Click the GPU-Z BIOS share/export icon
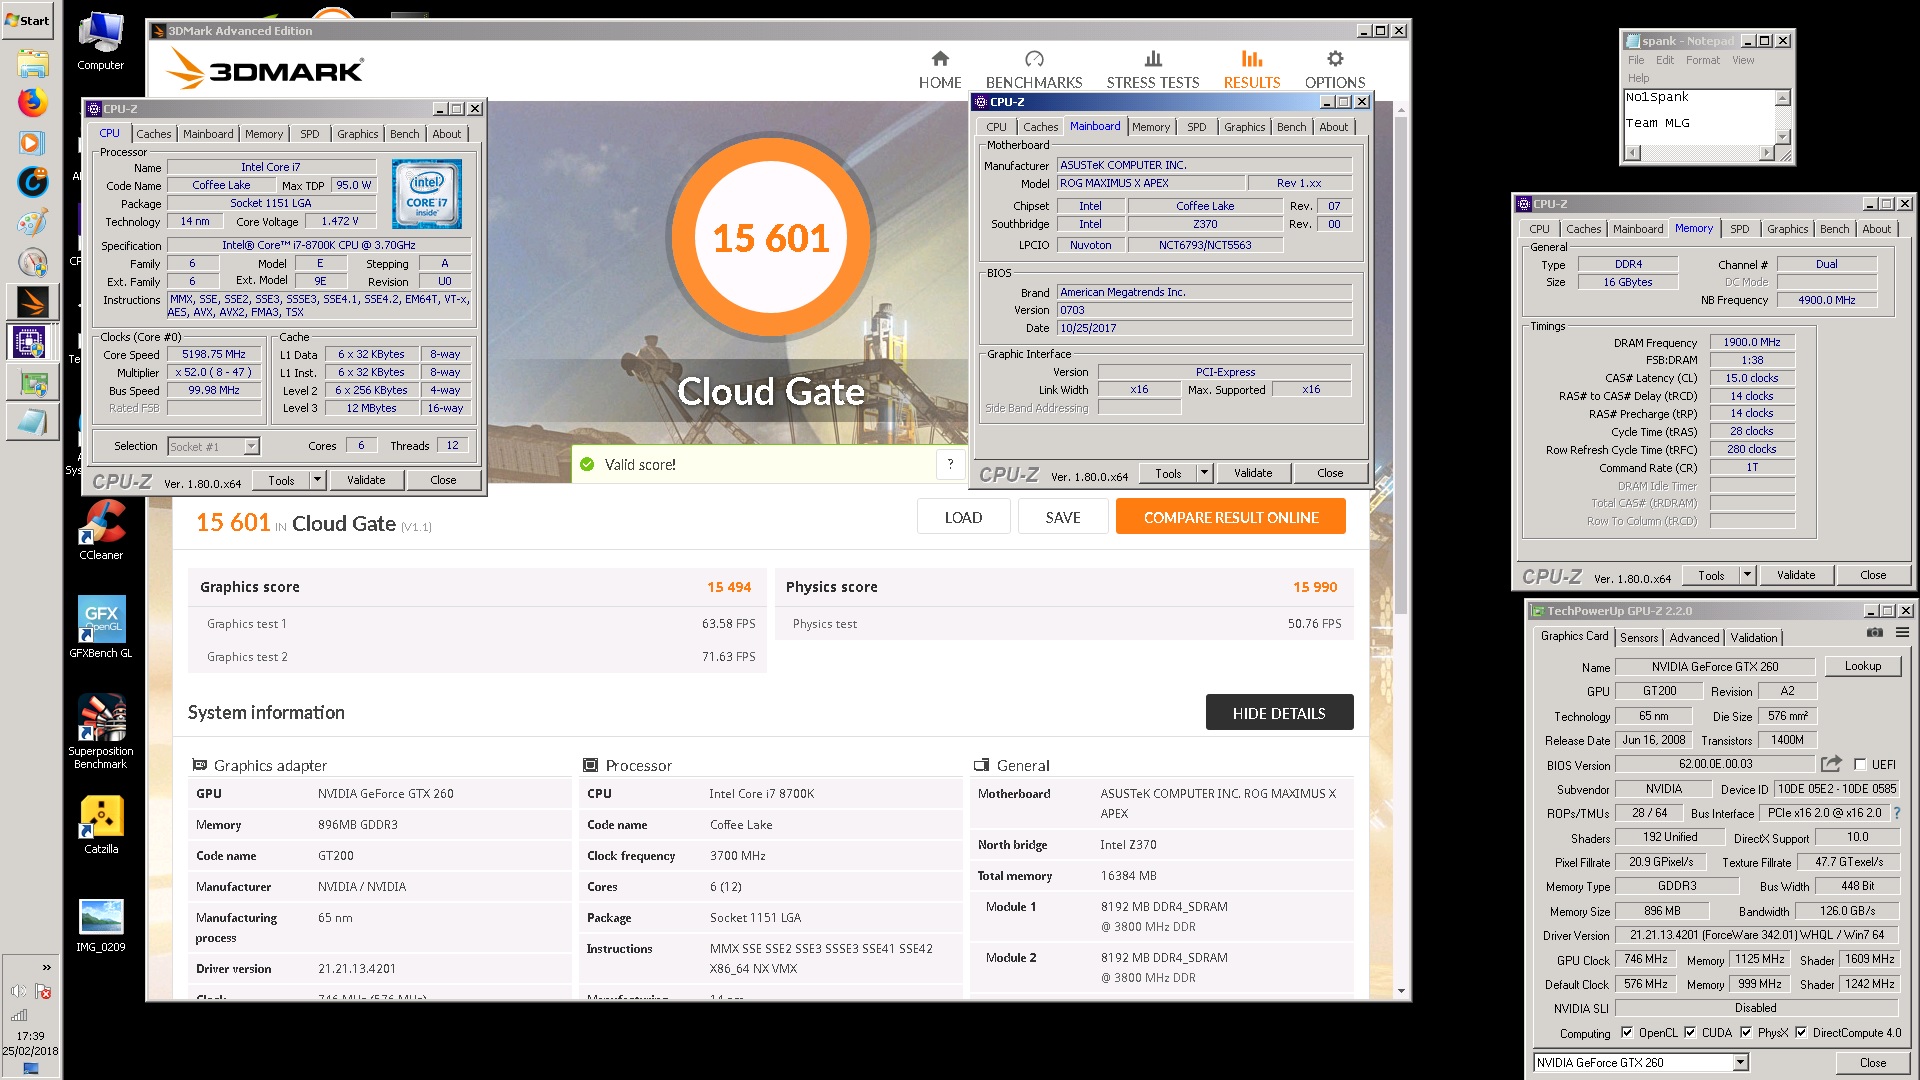 (x=1831, y=764)
